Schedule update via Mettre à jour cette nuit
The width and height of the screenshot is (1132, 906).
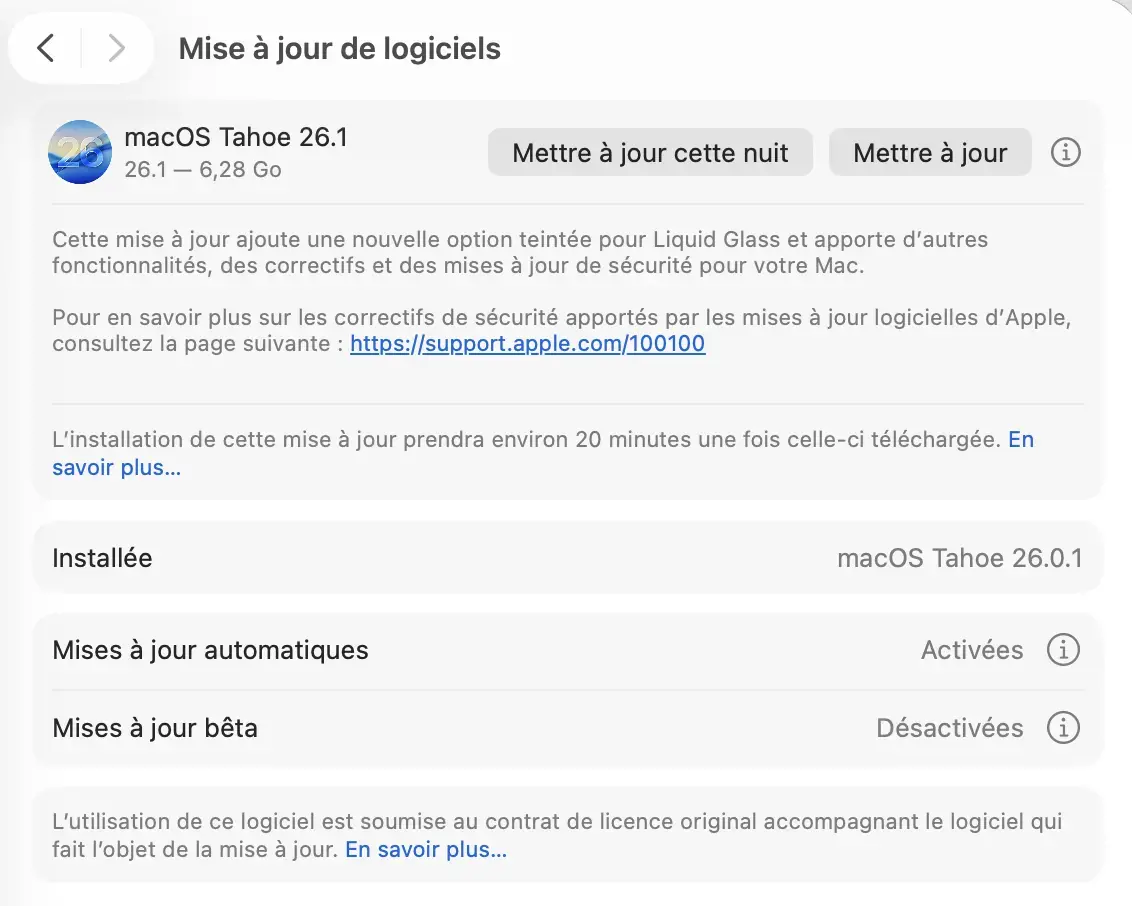pos(649,152)
